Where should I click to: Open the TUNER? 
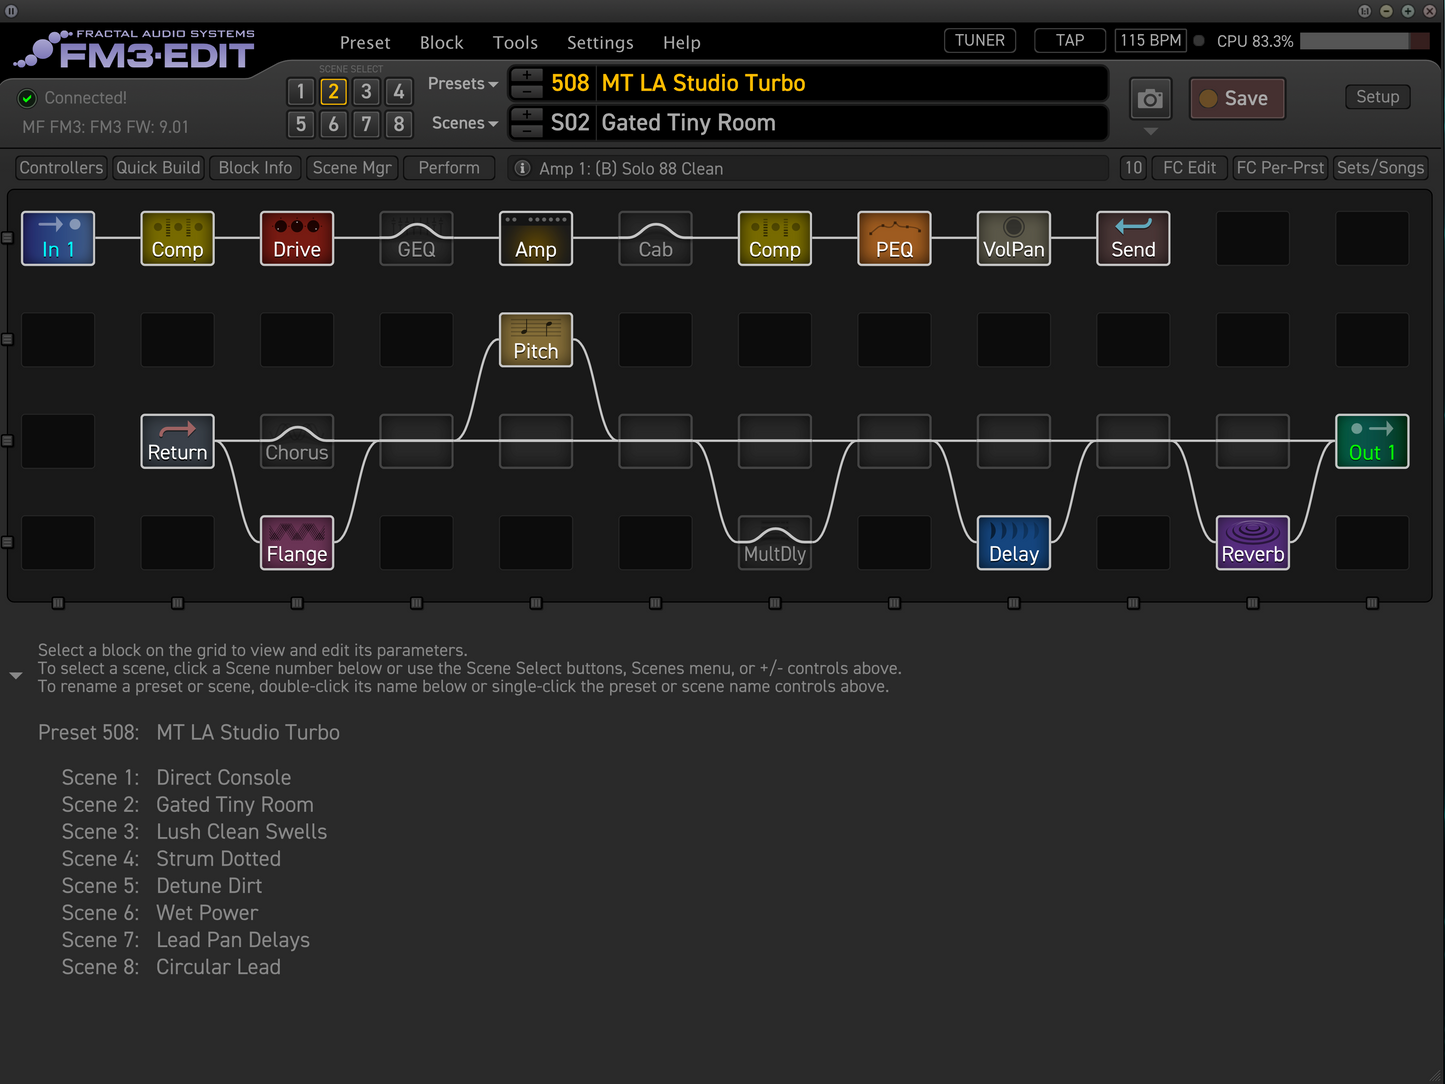point(980,41)
